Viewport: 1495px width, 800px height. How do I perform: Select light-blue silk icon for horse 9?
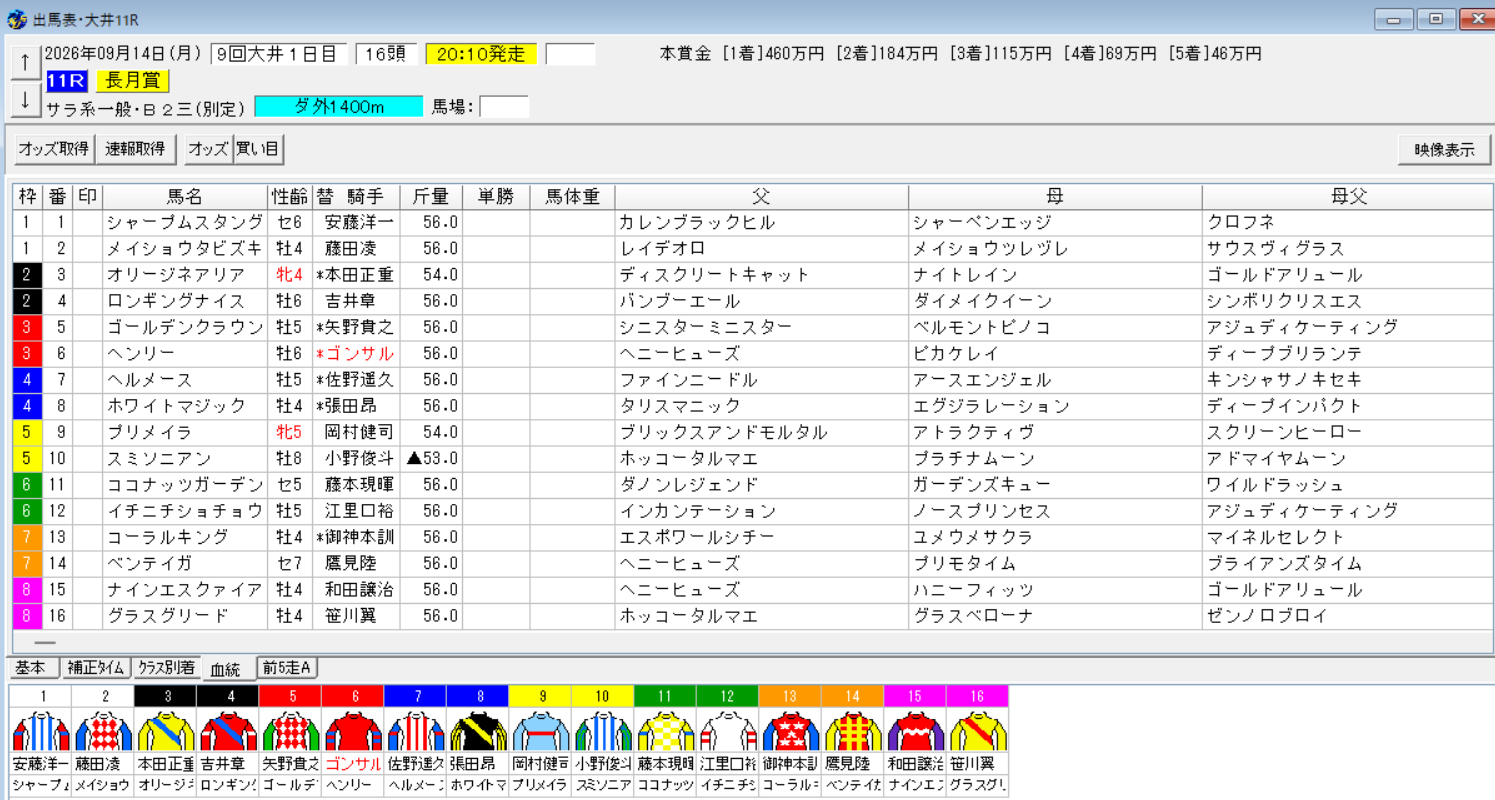click(540, 731)
